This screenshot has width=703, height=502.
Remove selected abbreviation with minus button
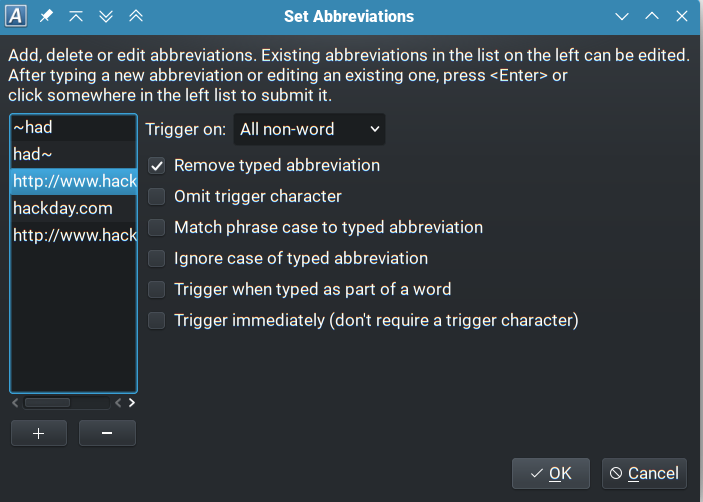point(107,433)
